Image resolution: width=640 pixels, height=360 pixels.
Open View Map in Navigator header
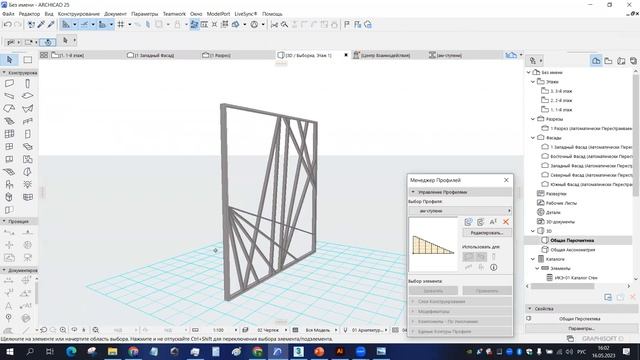609,61
